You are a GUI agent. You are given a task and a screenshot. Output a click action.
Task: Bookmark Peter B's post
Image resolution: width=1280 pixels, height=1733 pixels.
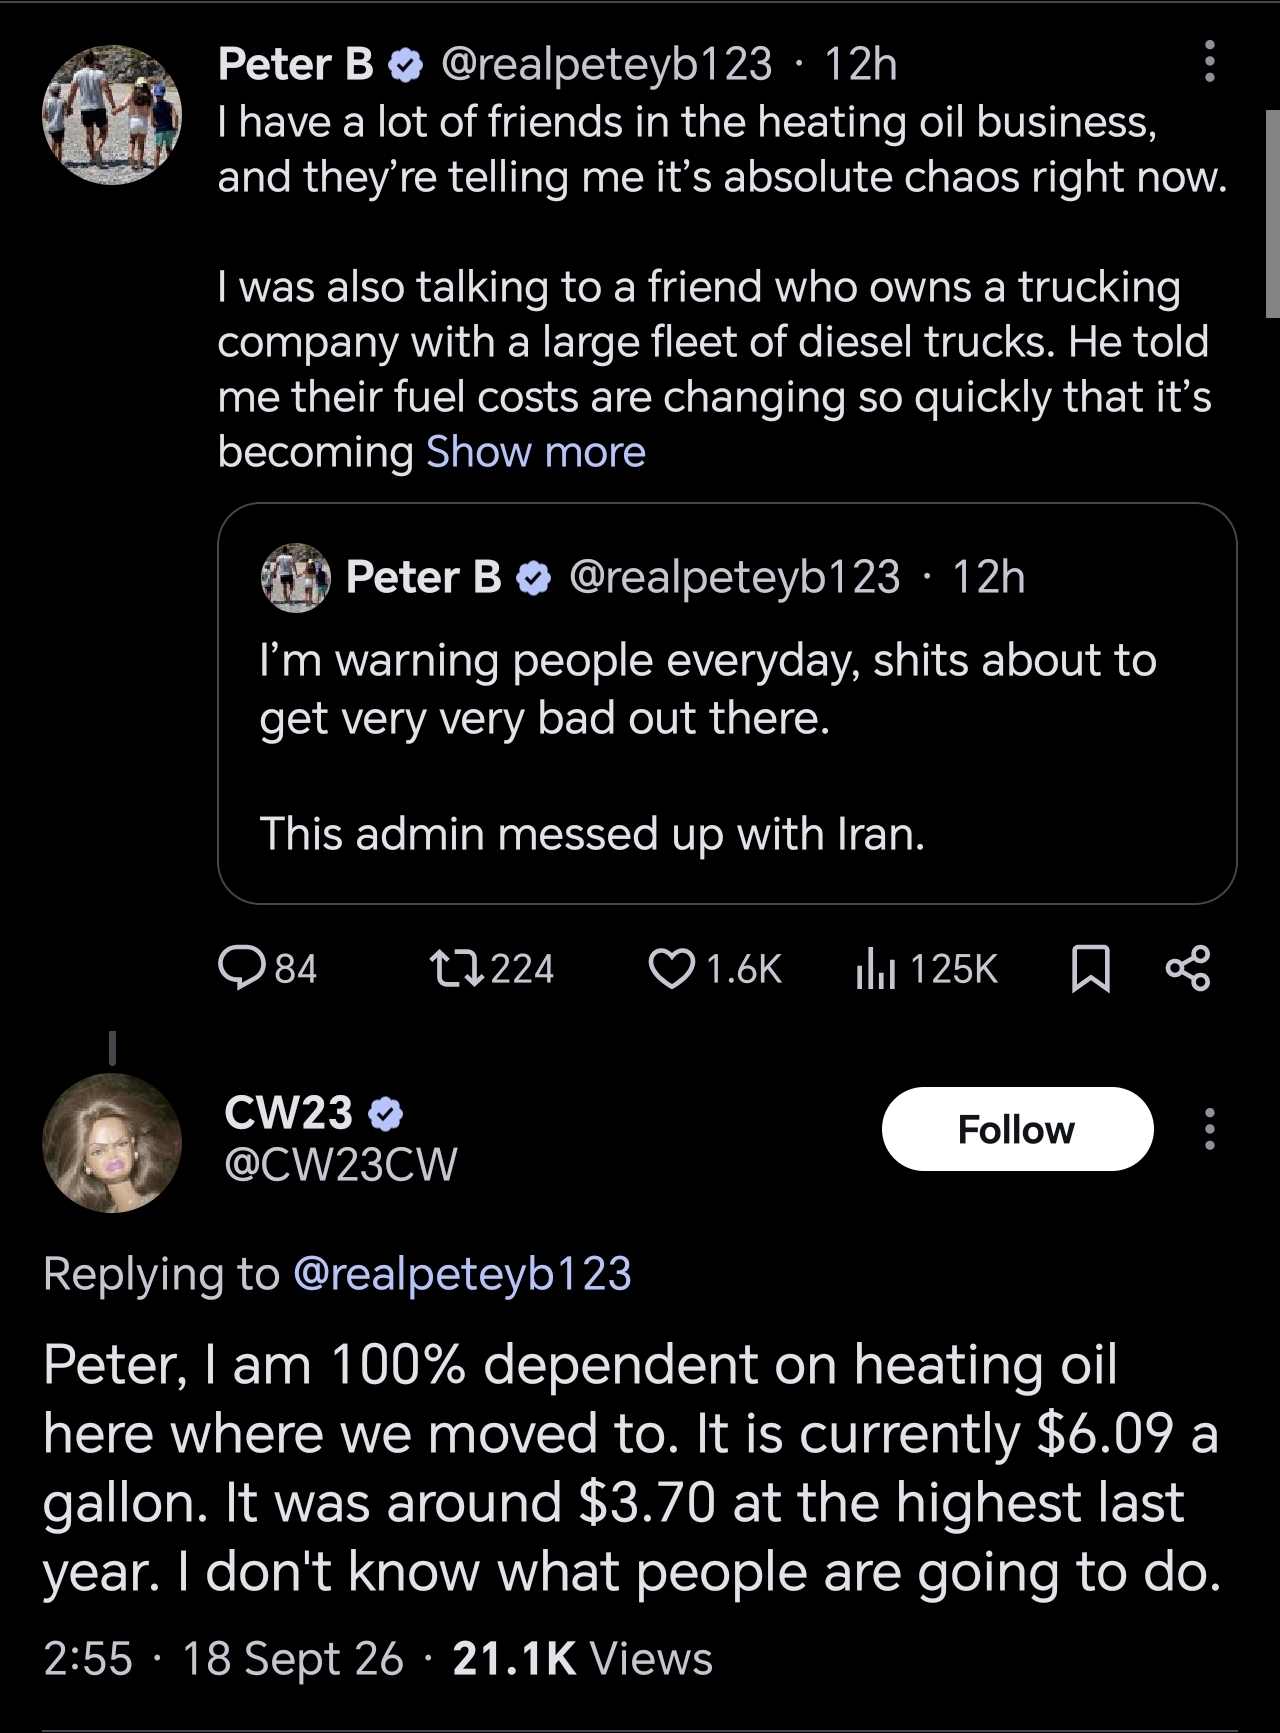coord(1090,969)
